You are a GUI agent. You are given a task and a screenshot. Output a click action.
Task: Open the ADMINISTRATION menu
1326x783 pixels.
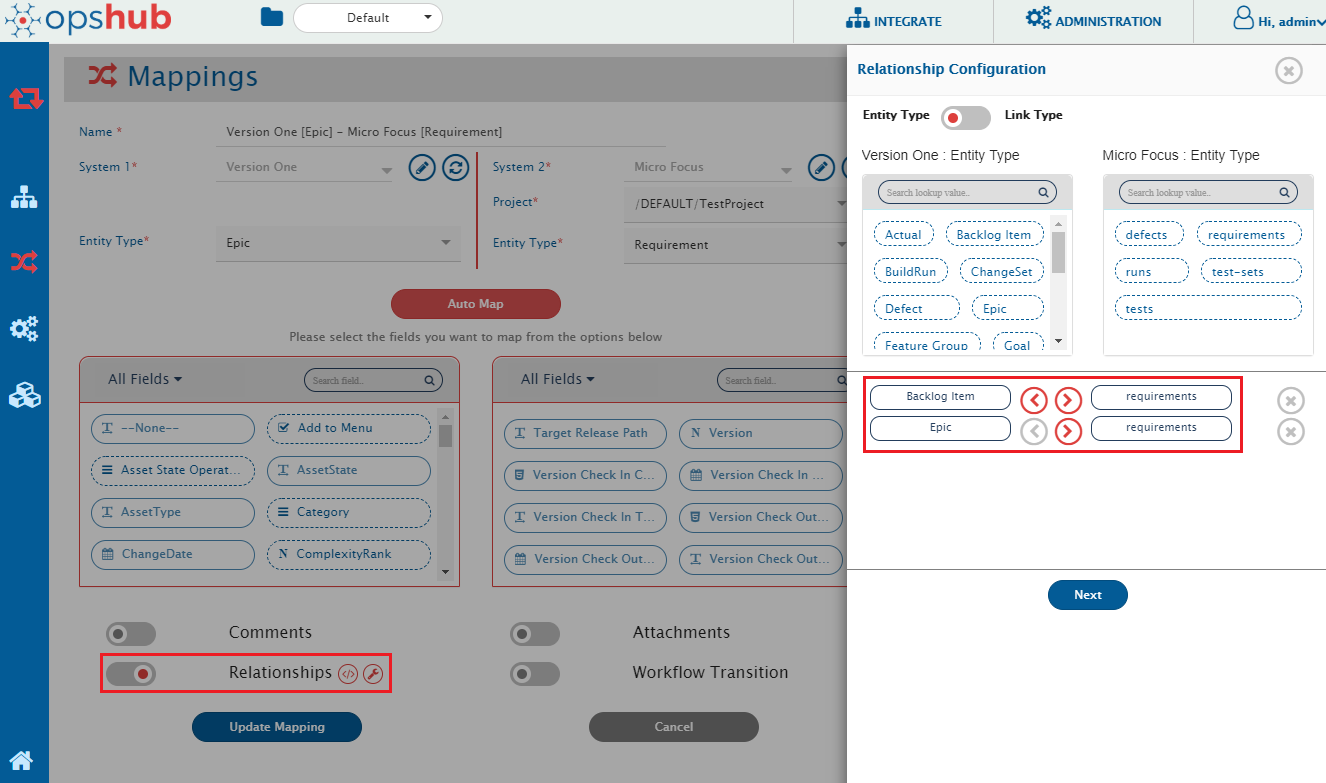pyautogui.click(x=1093, y=21)
